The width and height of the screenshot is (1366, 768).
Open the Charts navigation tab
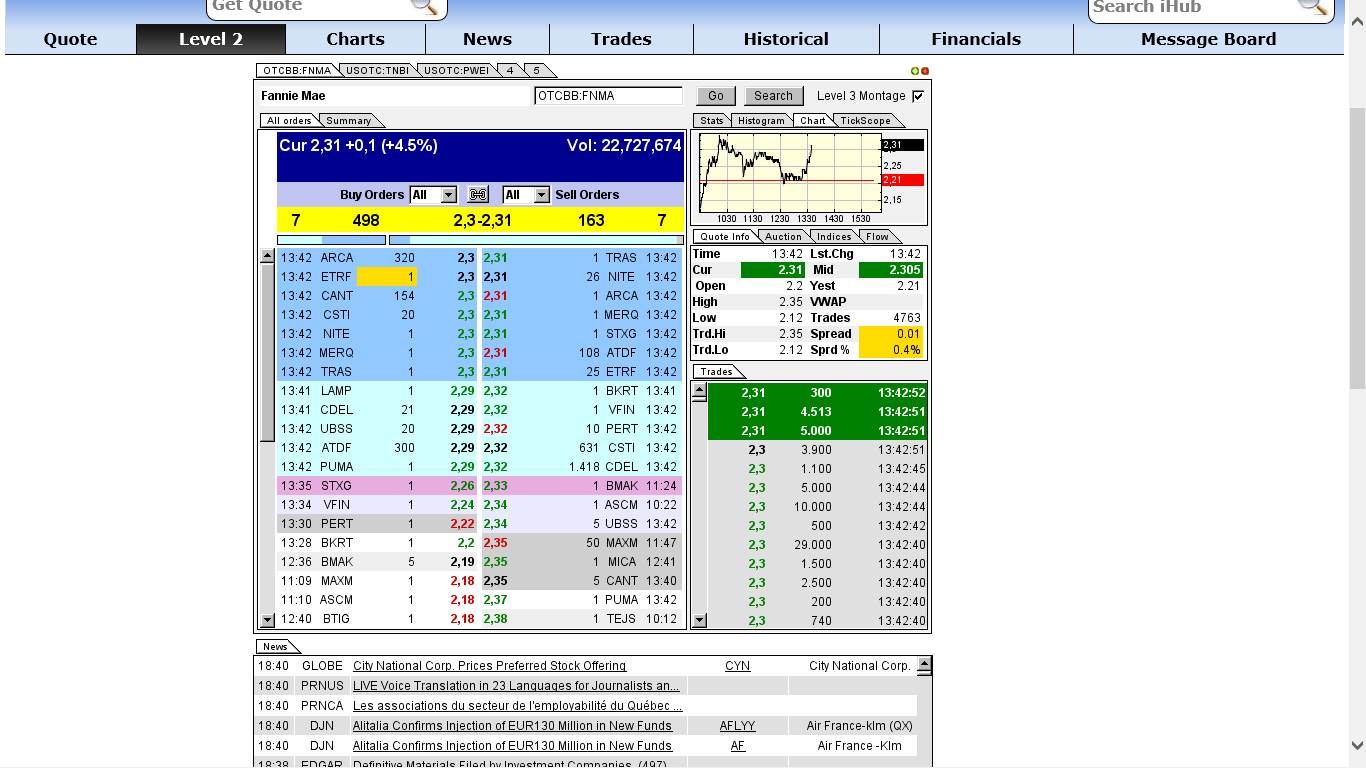coord(355,39)
